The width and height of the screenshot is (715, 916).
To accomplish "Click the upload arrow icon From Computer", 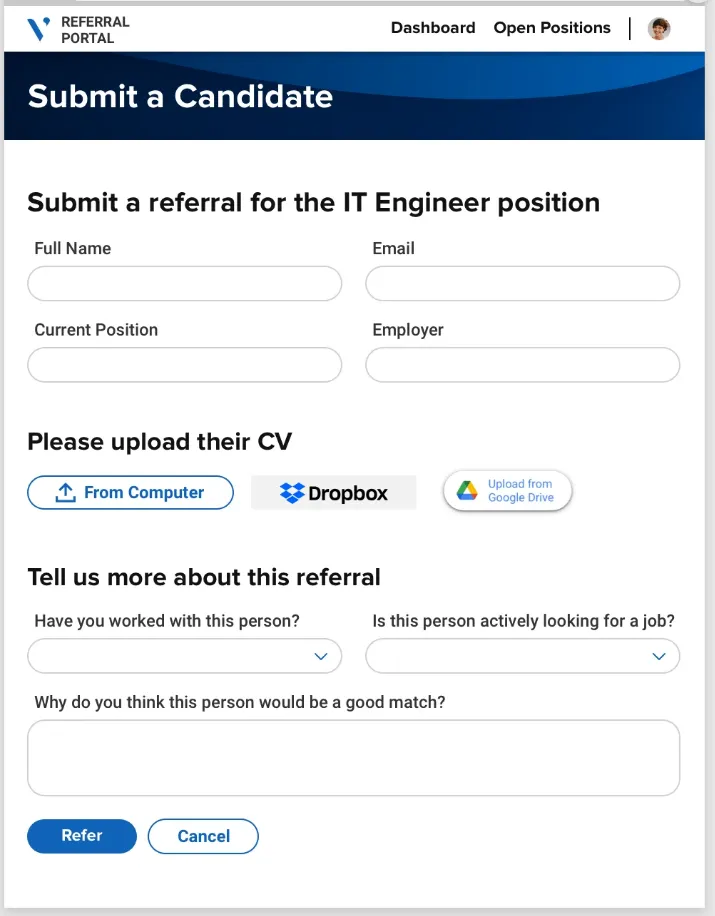I will coord(66,493).
